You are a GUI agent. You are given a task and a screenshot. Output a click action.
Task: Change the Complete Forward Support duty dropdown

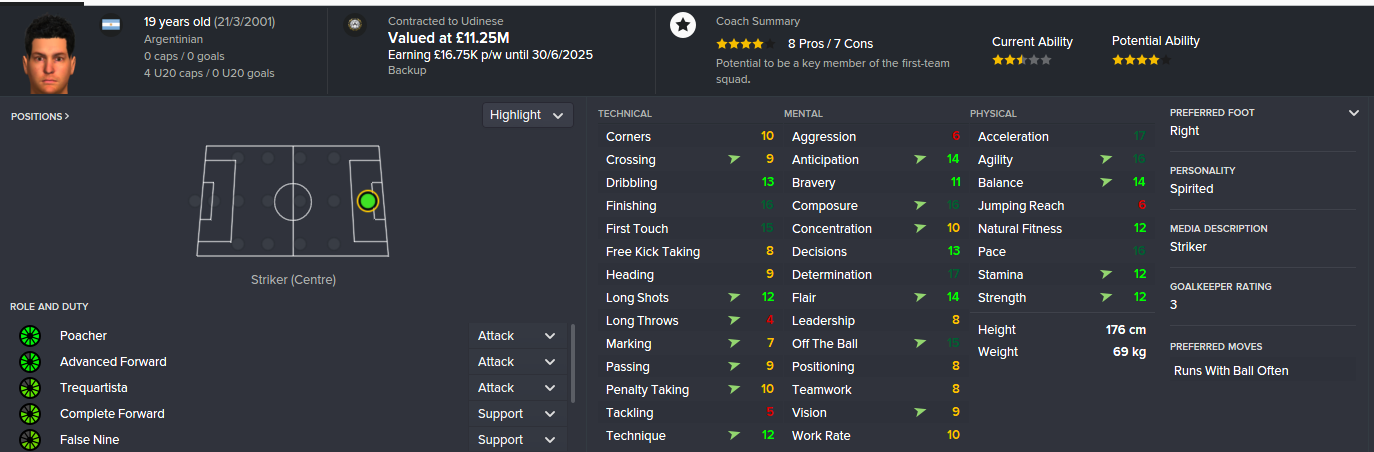[516, 414]
